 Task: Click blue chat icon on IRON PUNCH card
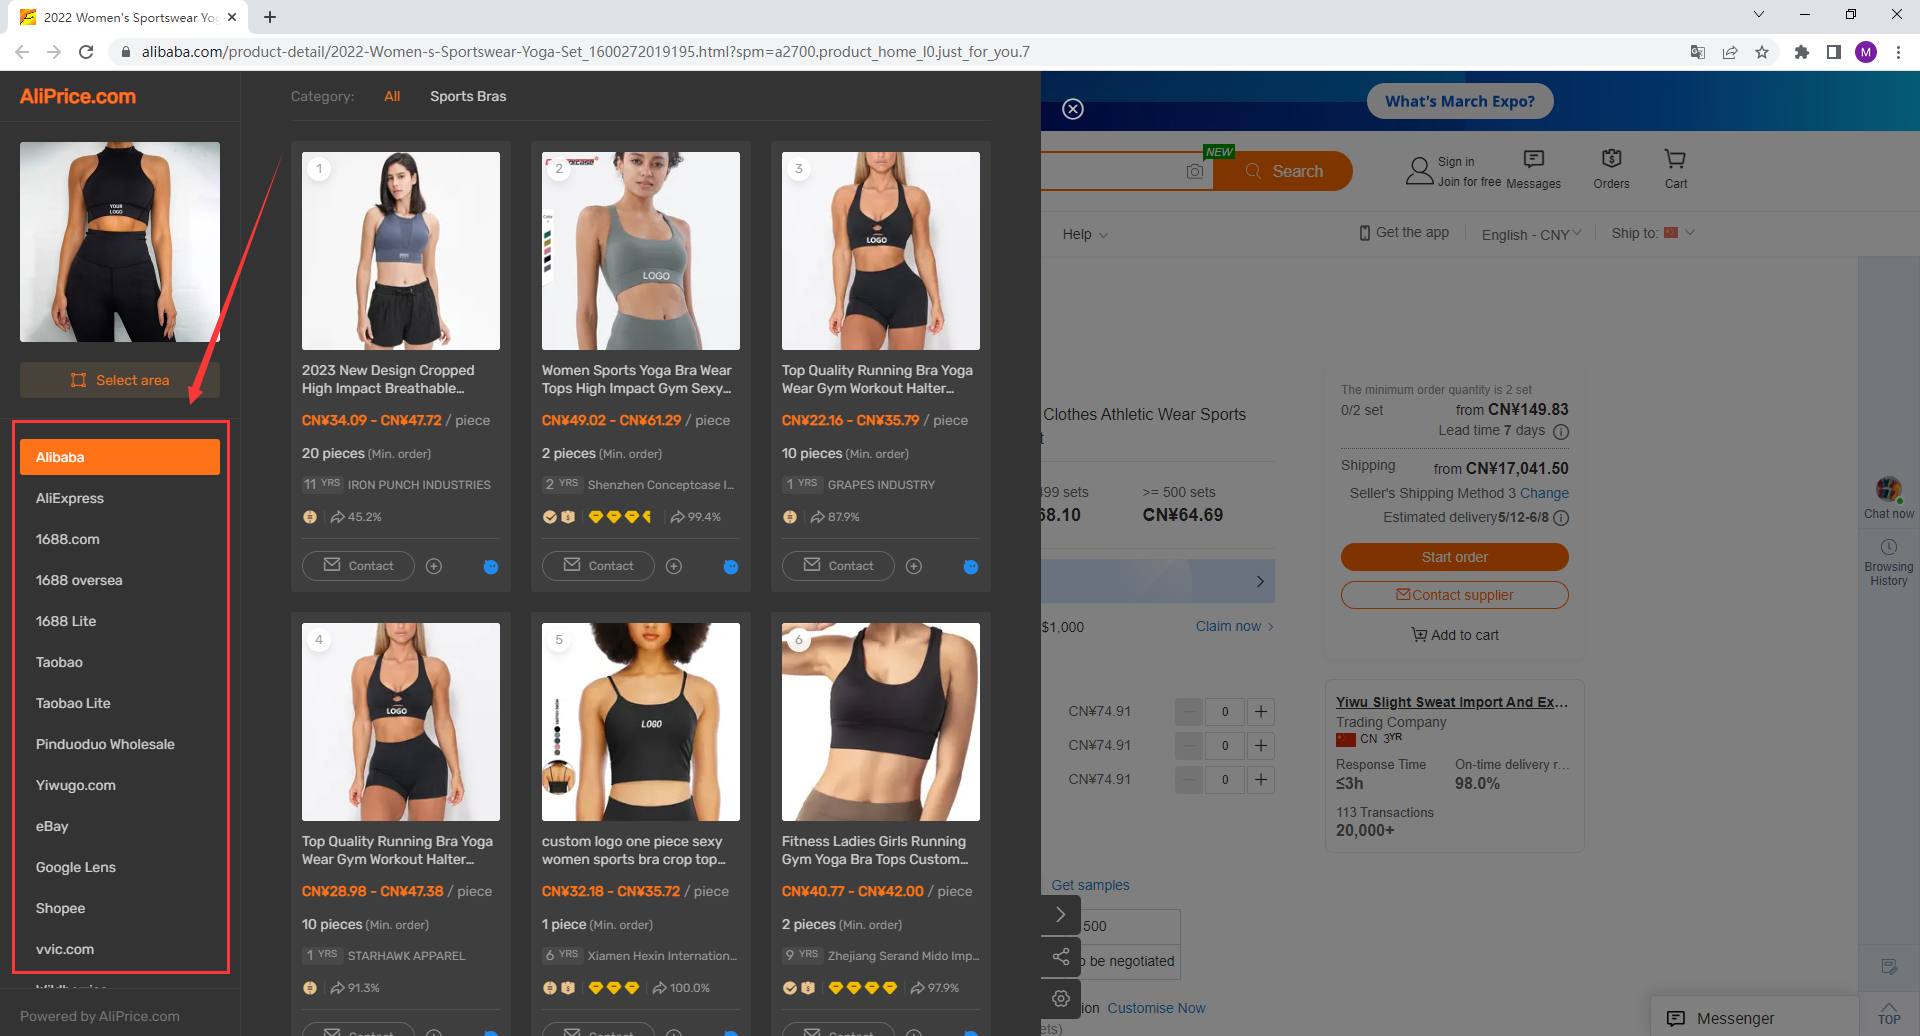click(x=491, y=567)
